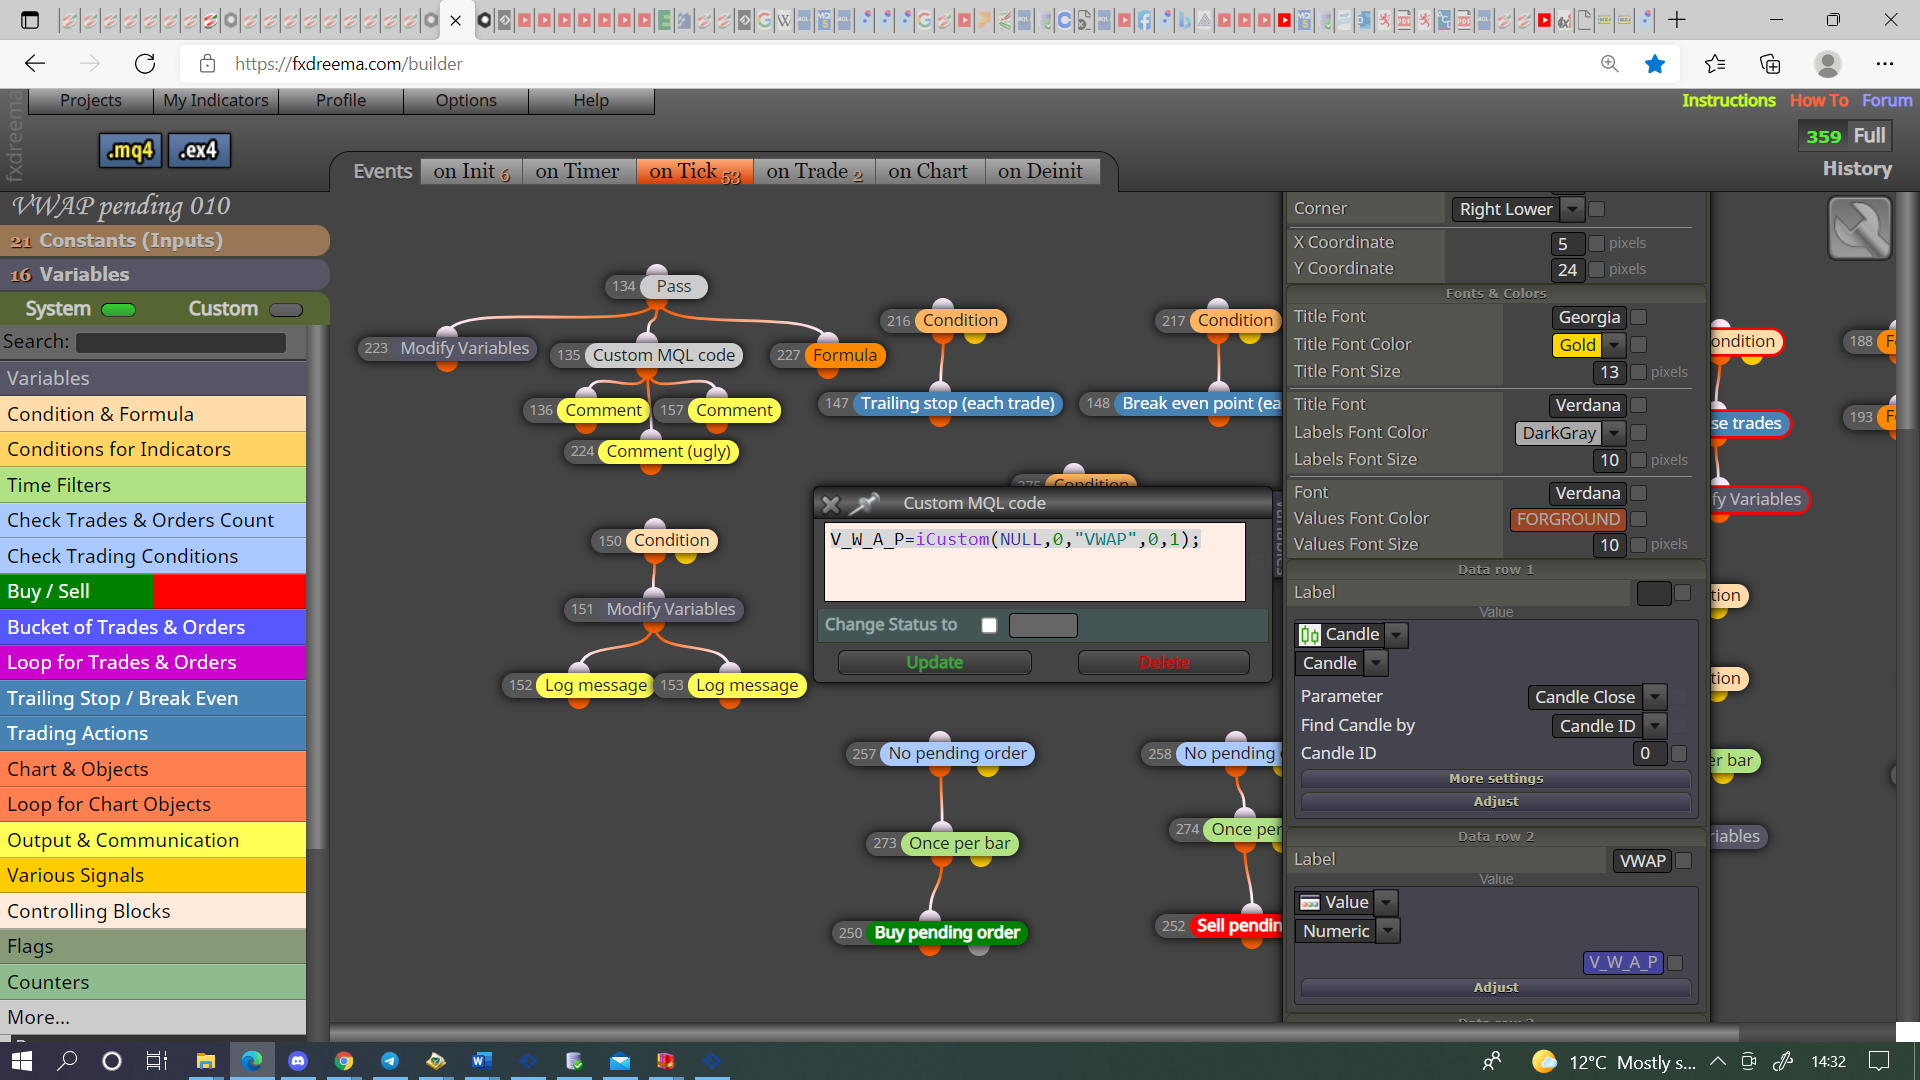Open Telegram from the taskbar
The image size is (1920, 1080).
coord(390,1061)
